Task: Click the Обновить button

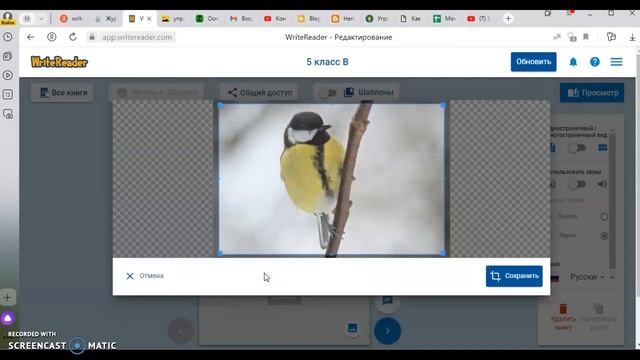Action: click(x=533, y=62)
